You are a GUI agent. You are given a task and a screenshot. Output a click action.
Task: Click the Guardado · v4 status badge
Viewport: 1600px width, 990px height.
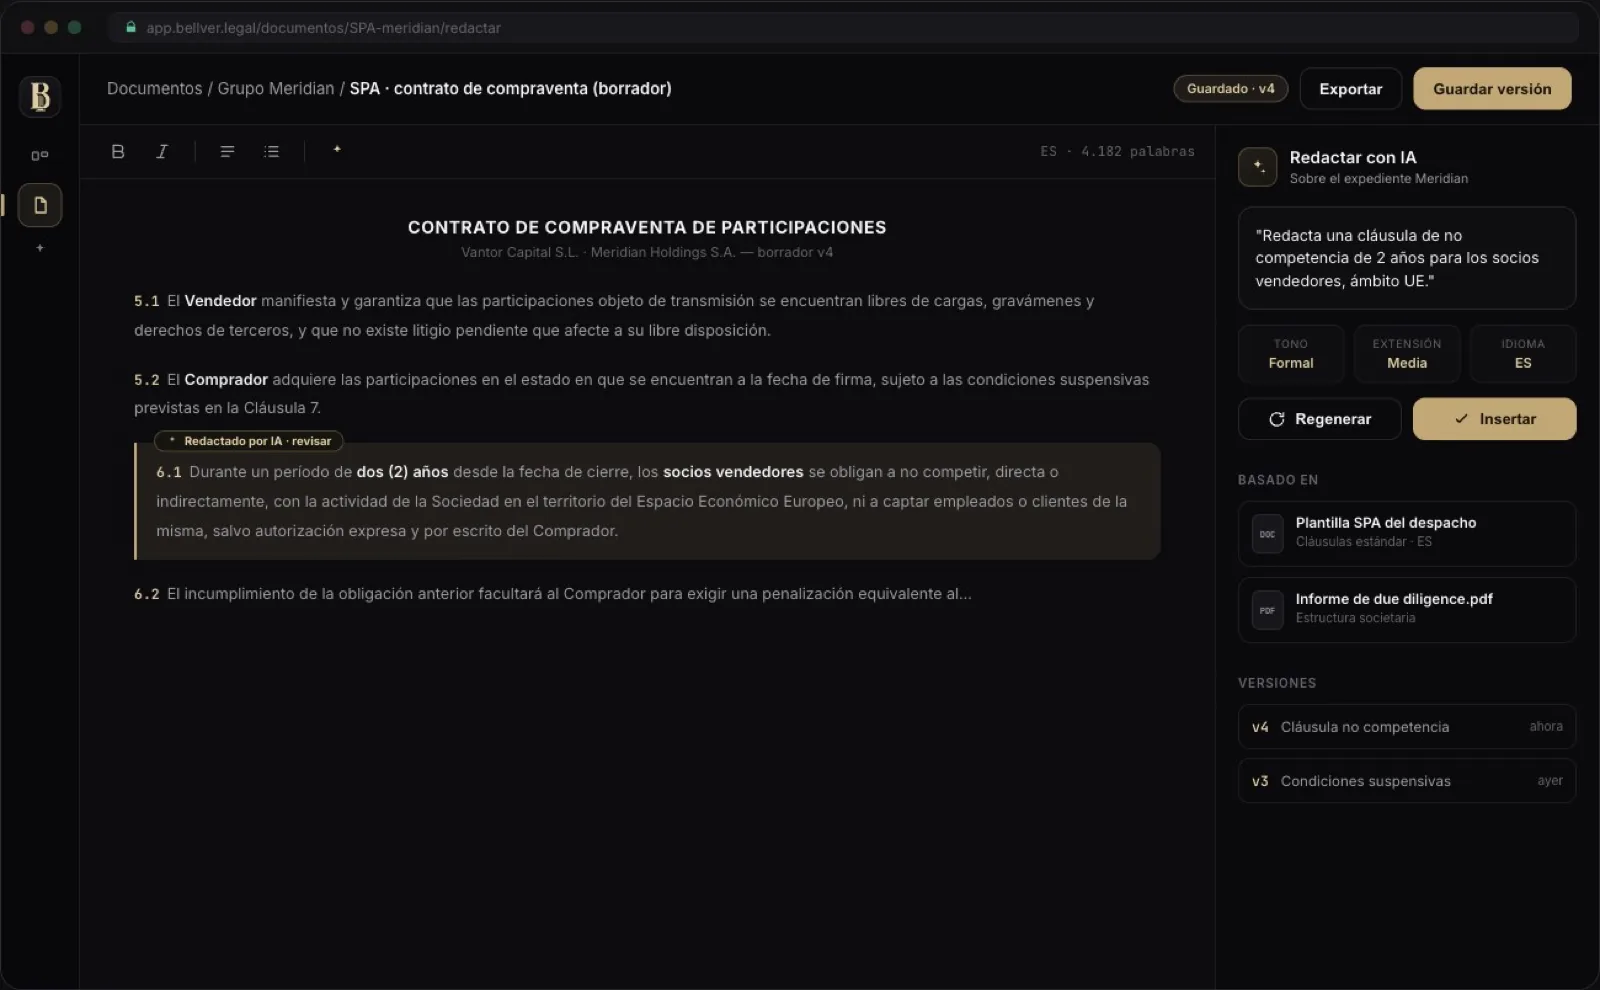coord(1230,89)
